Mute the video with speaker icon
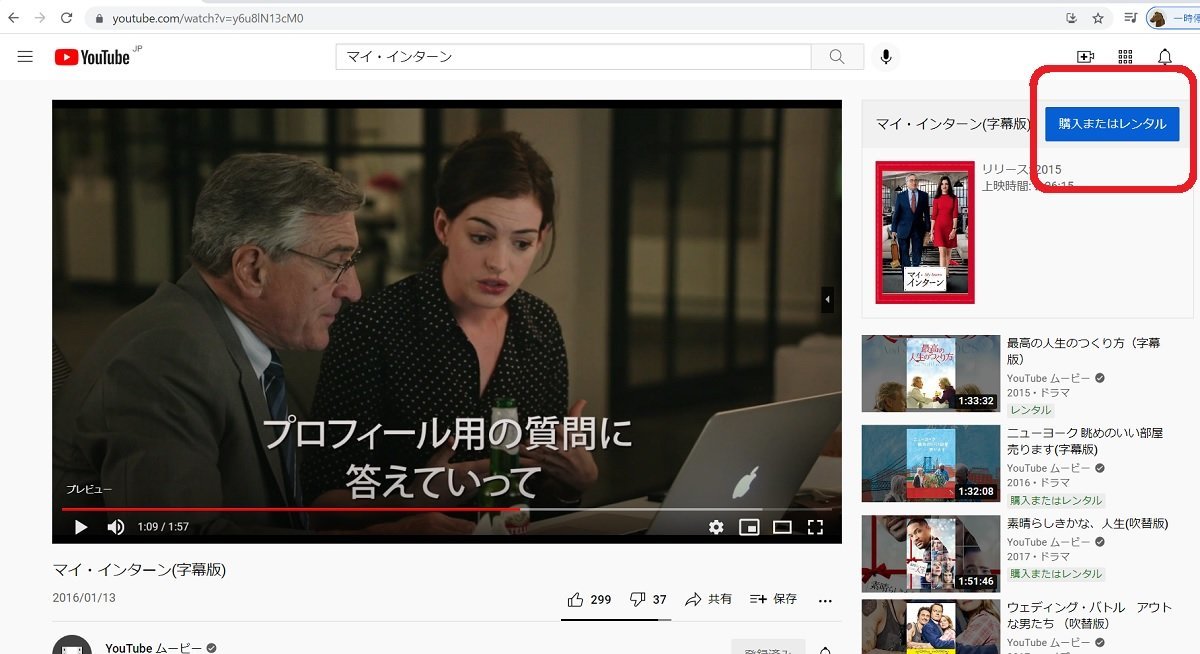Screen dimensions: 1200x654 pos(116,527)
